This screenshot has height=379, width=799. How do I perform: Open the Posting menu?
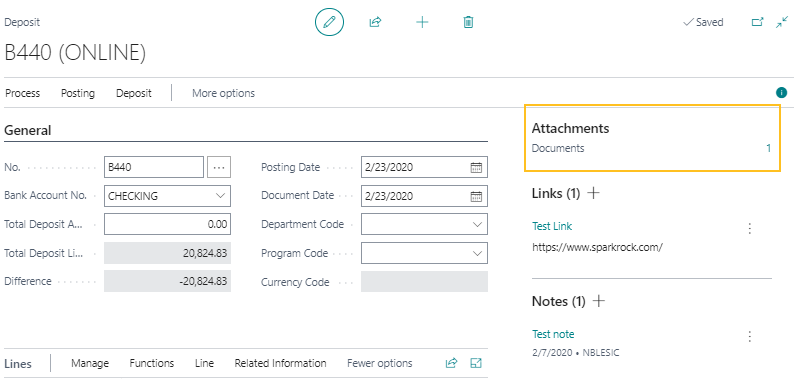point(78,93)
